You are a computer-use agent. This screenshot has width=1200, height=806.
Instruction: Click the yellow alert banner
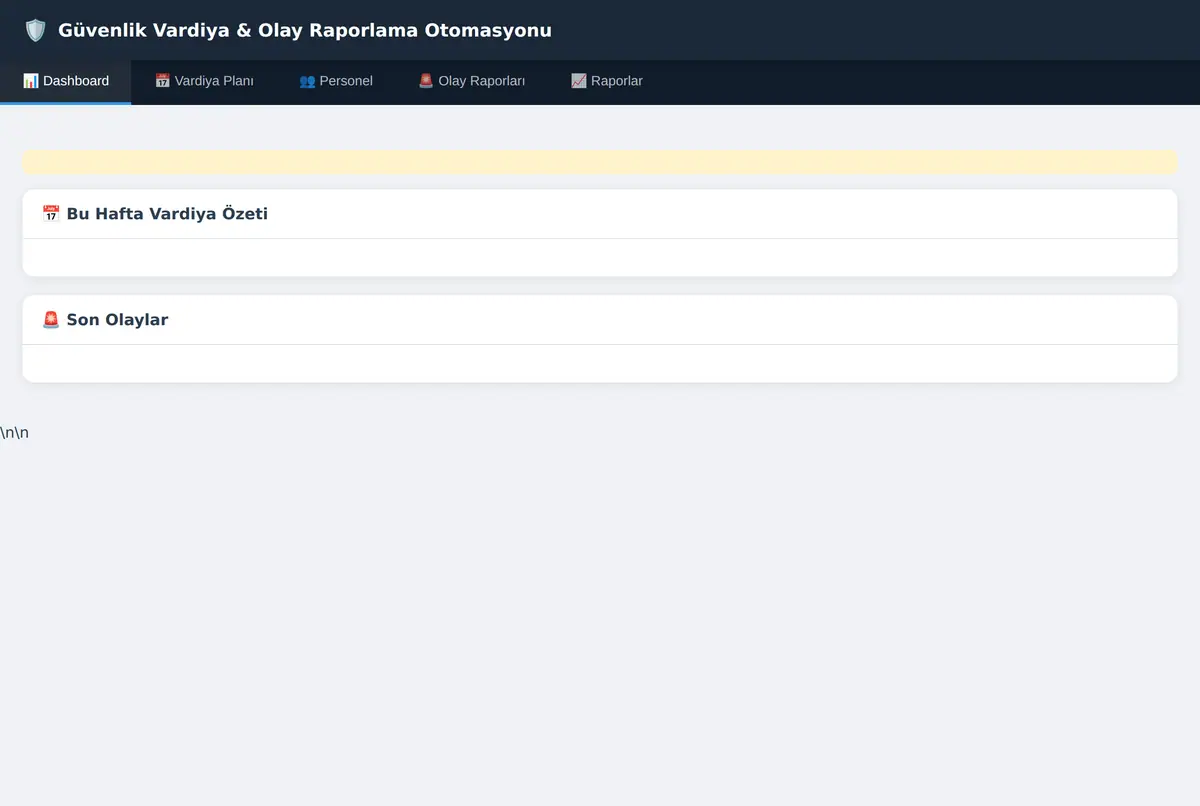pyautogui.click(x=600, y=162)
